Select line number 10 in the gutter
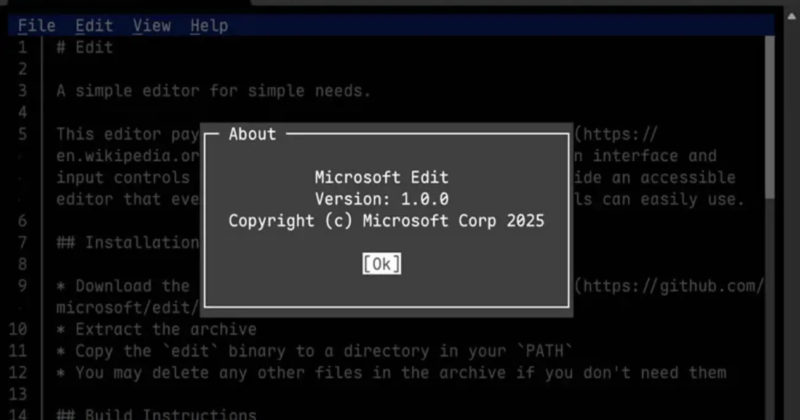The height and width of the screenshot is (420, 800). (20, 330)
